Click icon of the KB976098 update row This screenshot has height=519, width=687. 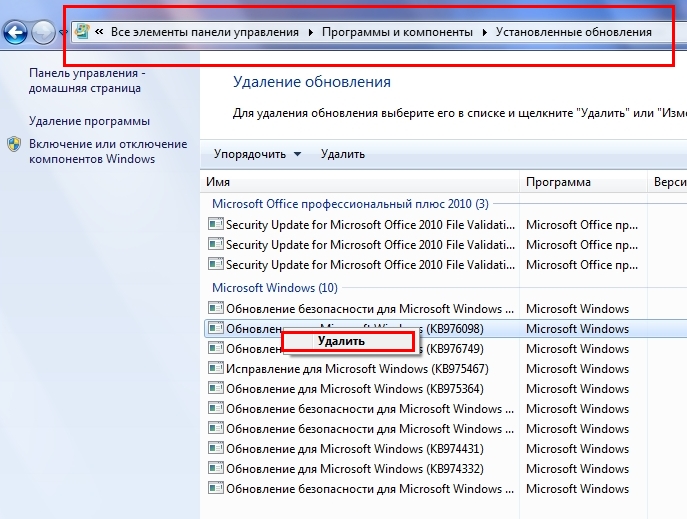216,328
